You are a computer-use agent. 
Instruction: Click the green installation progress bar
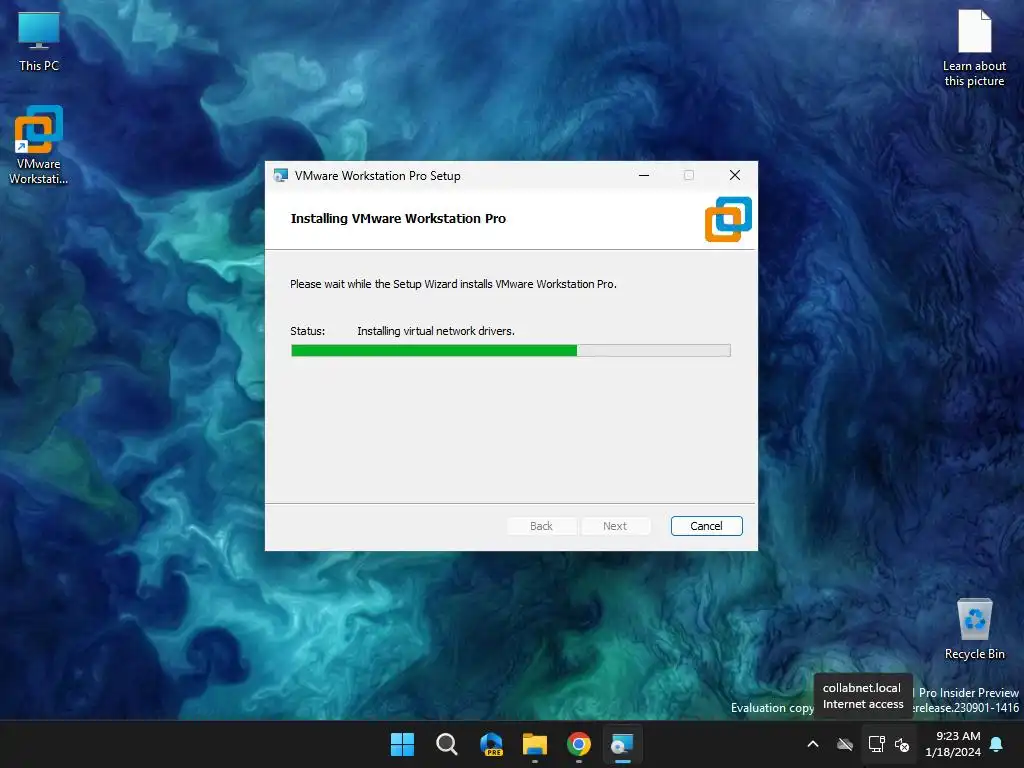511,351
